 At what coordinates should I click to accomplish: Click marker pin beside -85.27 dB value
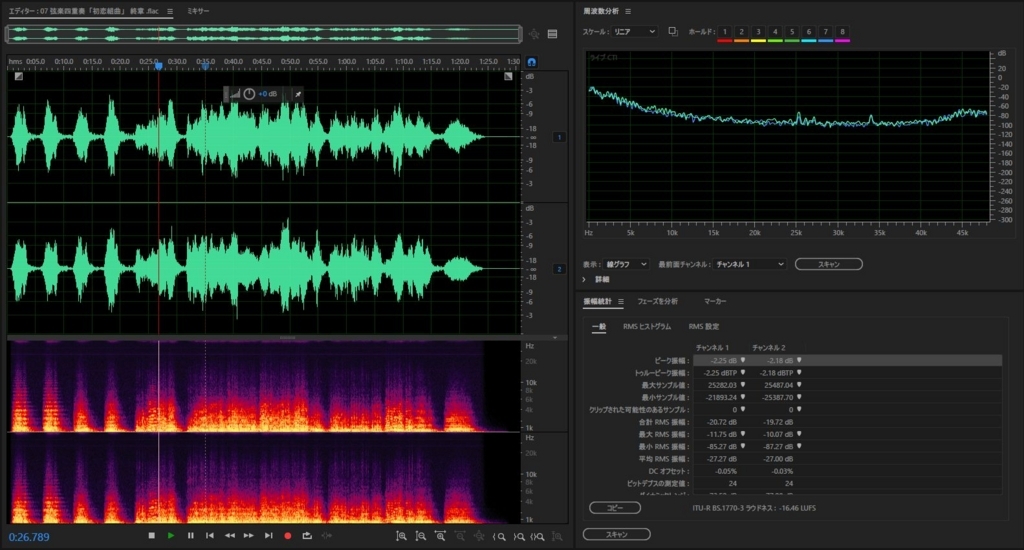click(743, 446)
